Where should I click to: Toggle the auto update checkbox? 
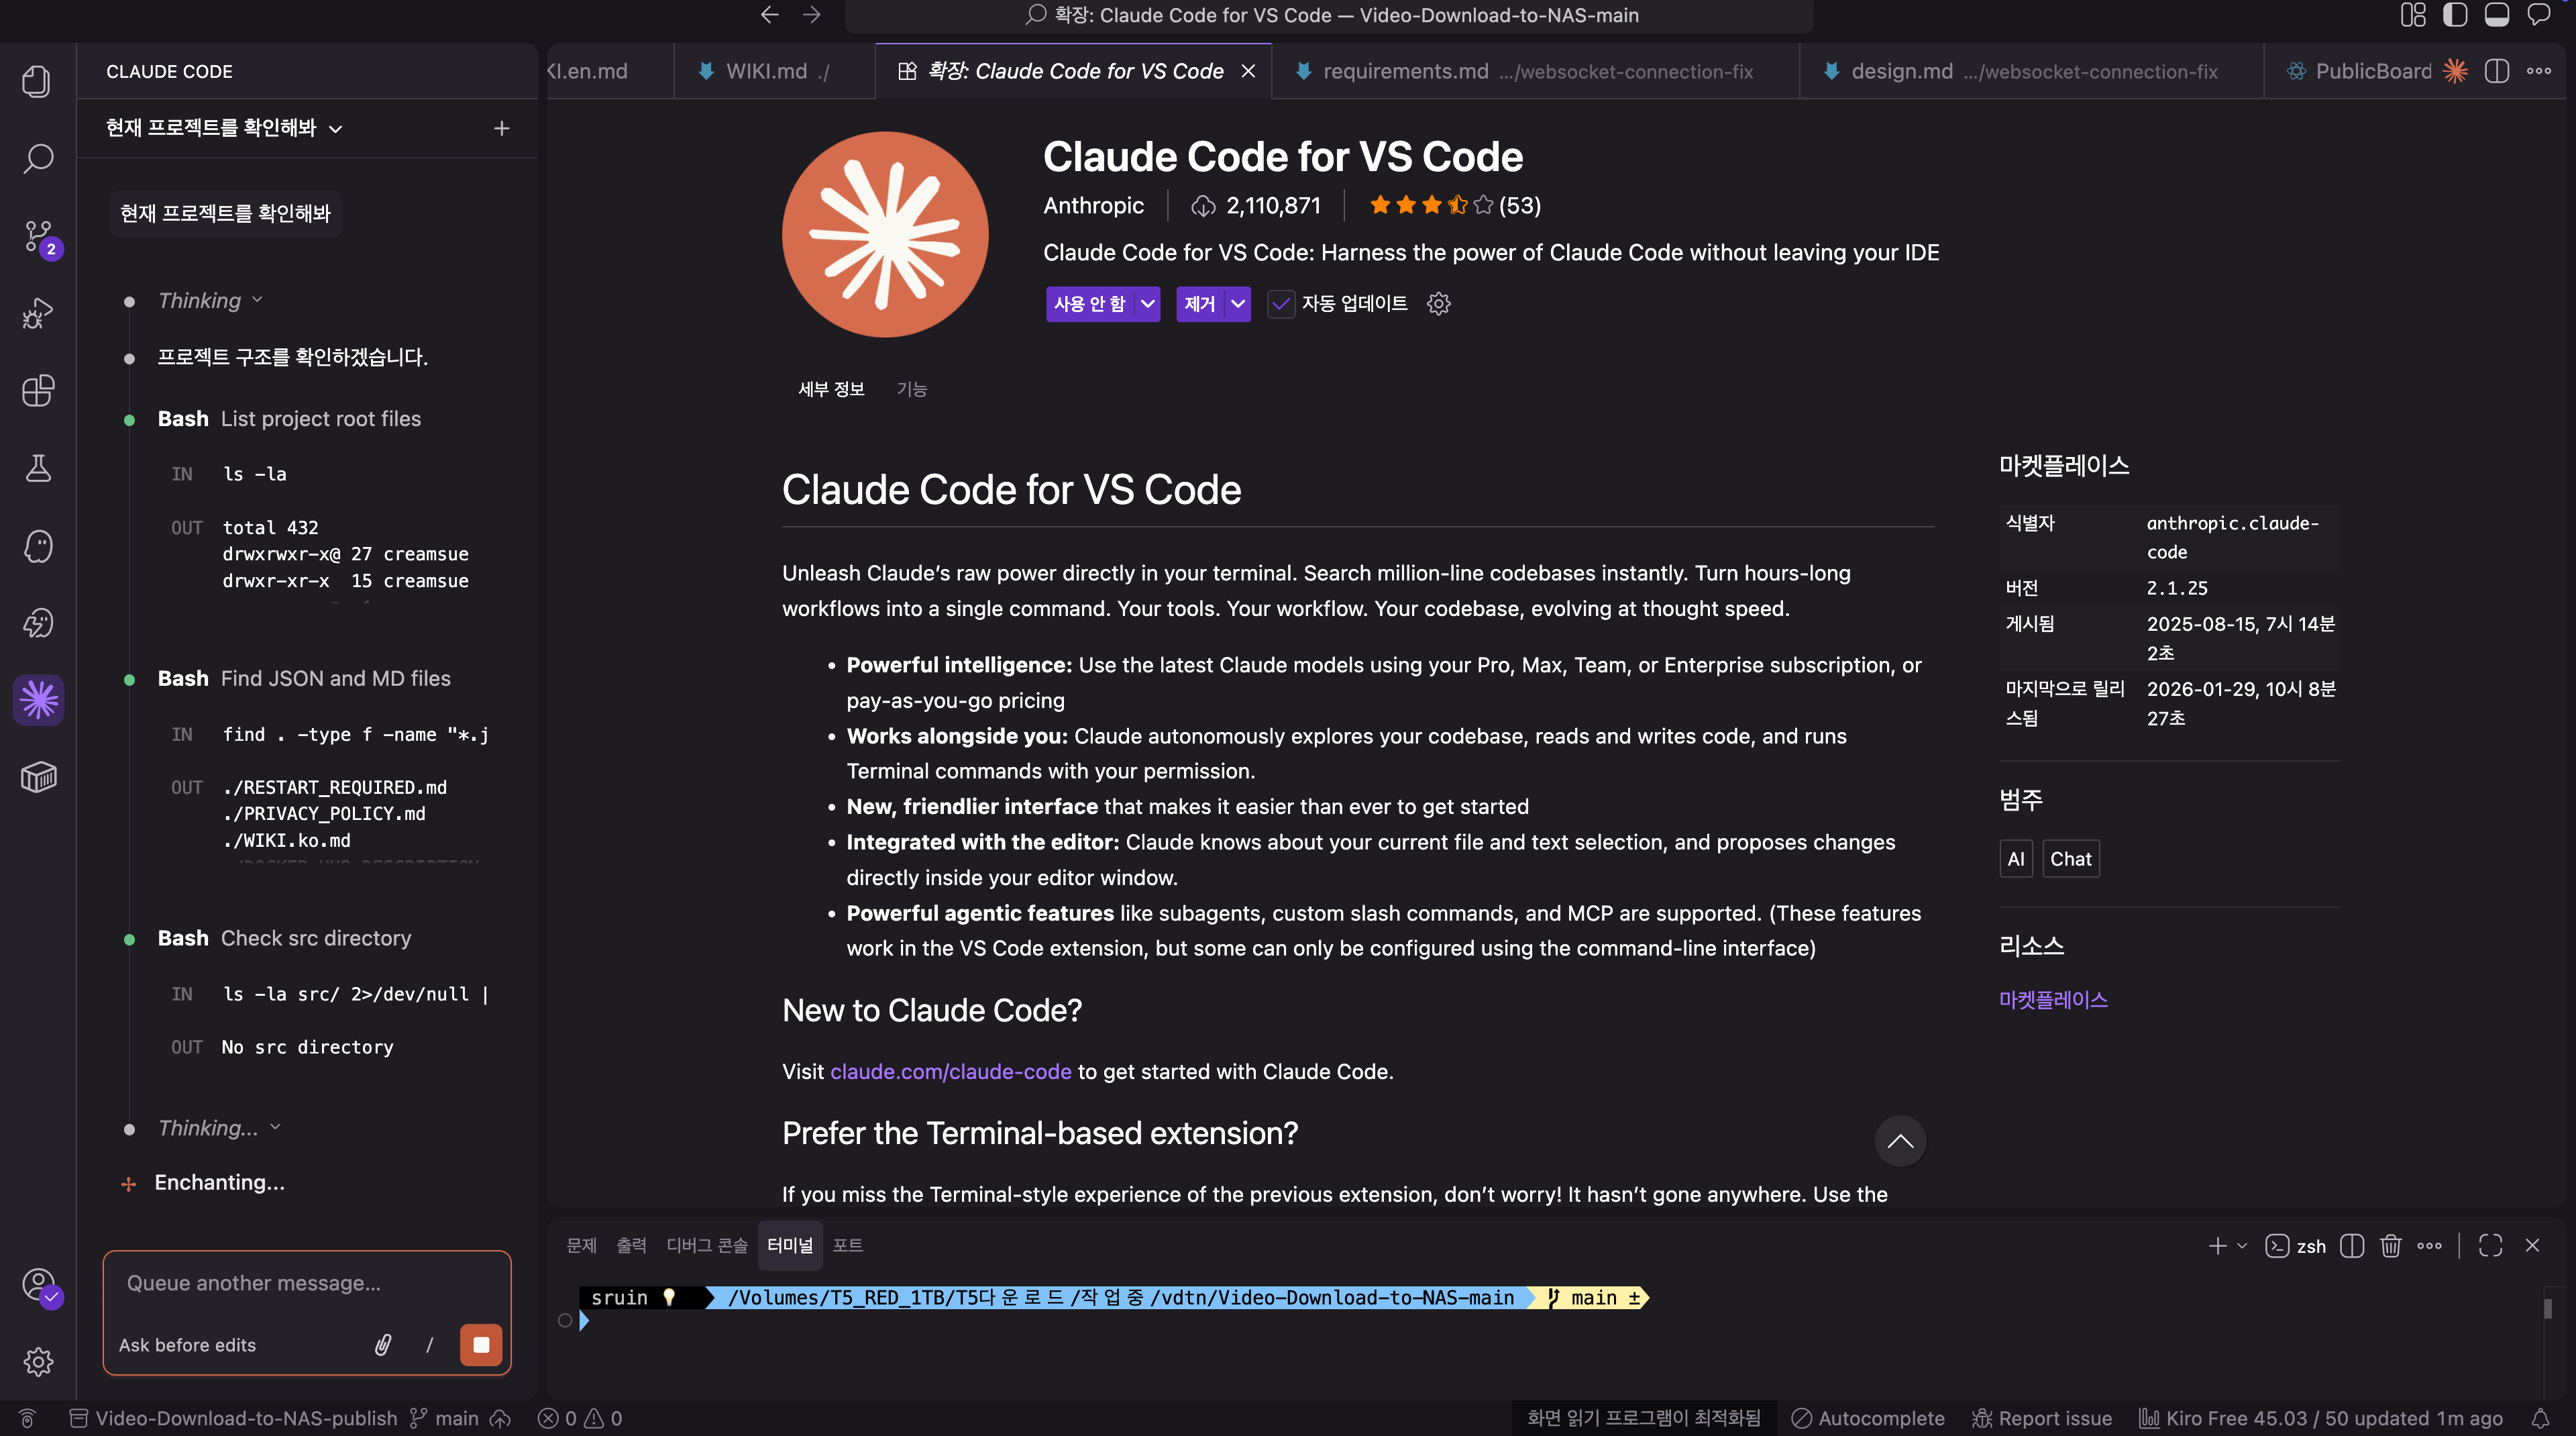tap(1281, 304)
